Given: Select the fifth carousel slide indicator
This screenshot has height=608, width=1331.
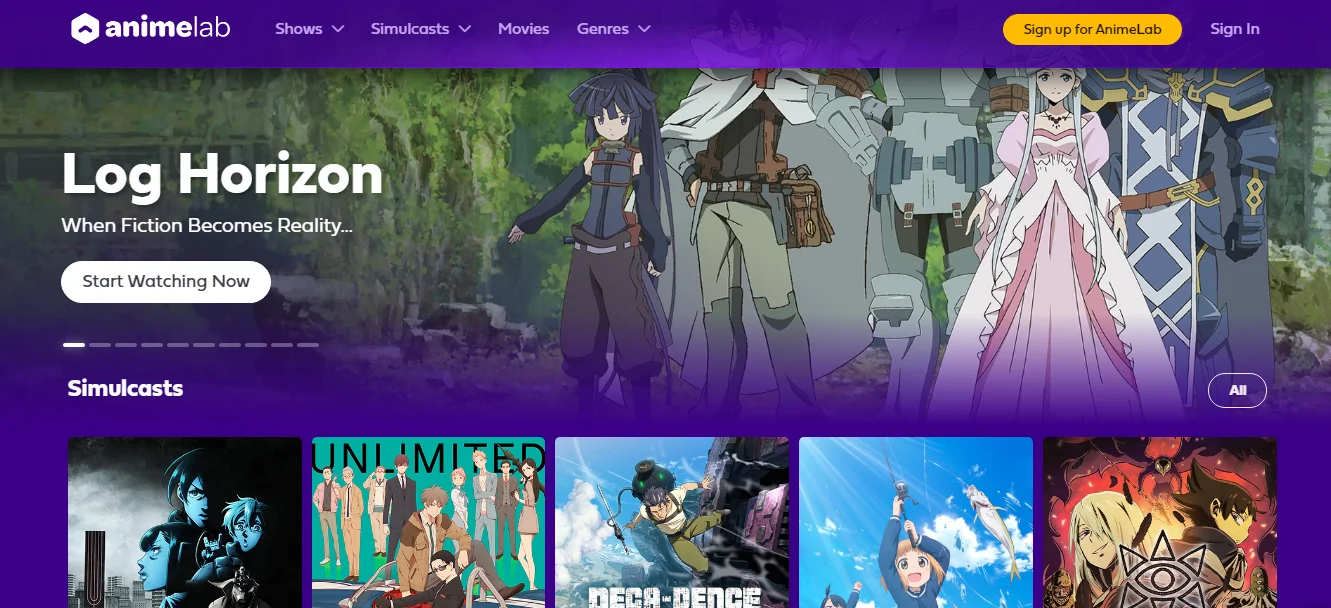Looking at the screenshot, I should [178, 345].
